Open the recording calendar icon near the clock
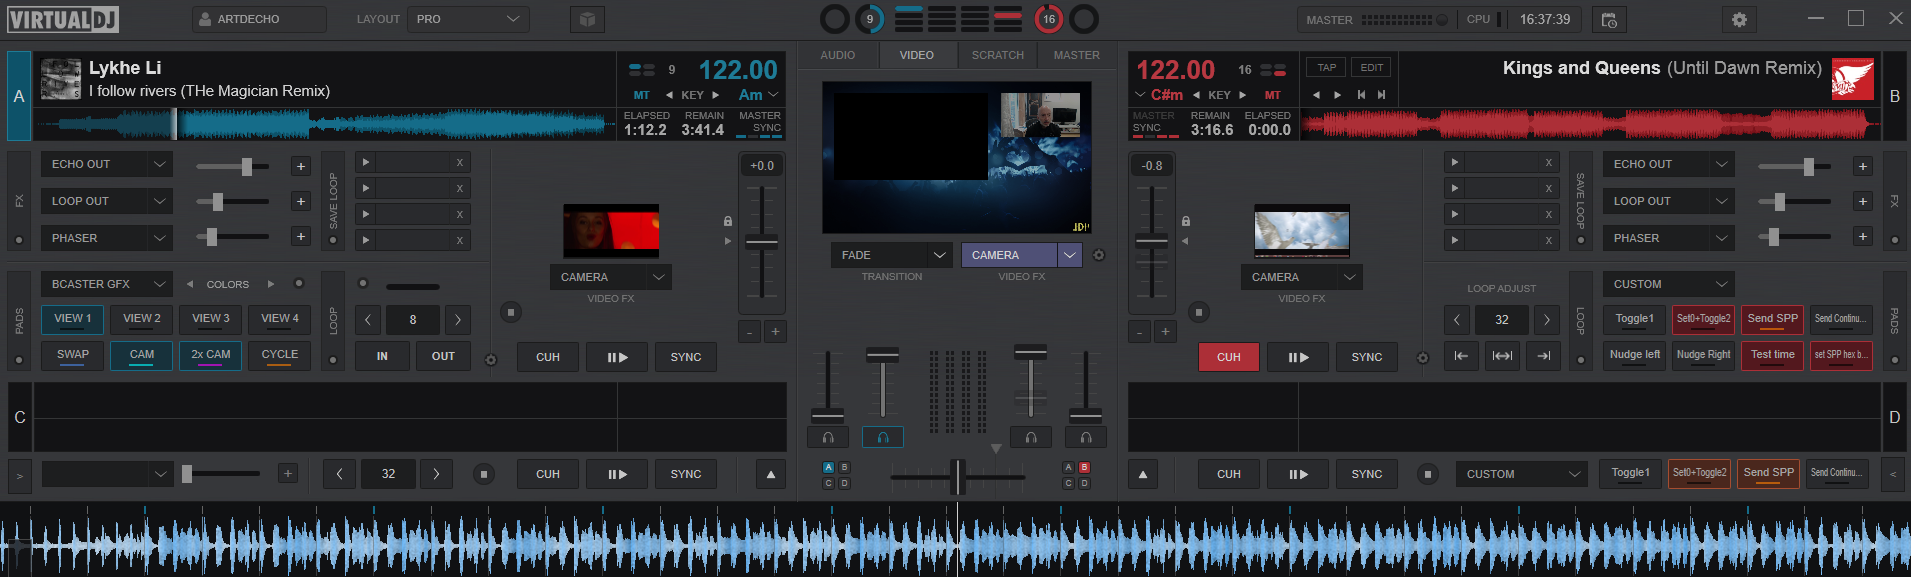The height and width of the screenshot is (577, 1911). [1609, 19]
